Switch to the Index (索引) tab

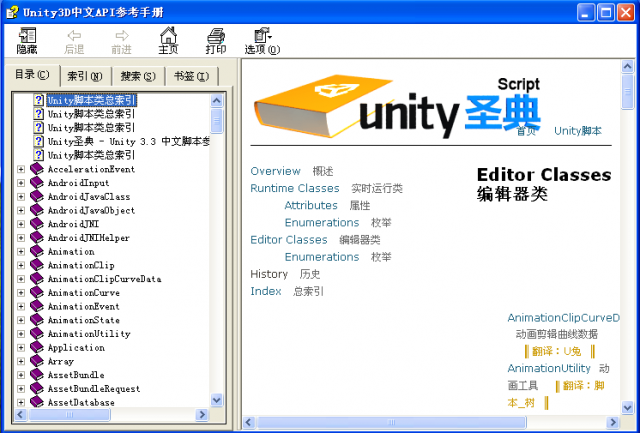pos(85,76)
